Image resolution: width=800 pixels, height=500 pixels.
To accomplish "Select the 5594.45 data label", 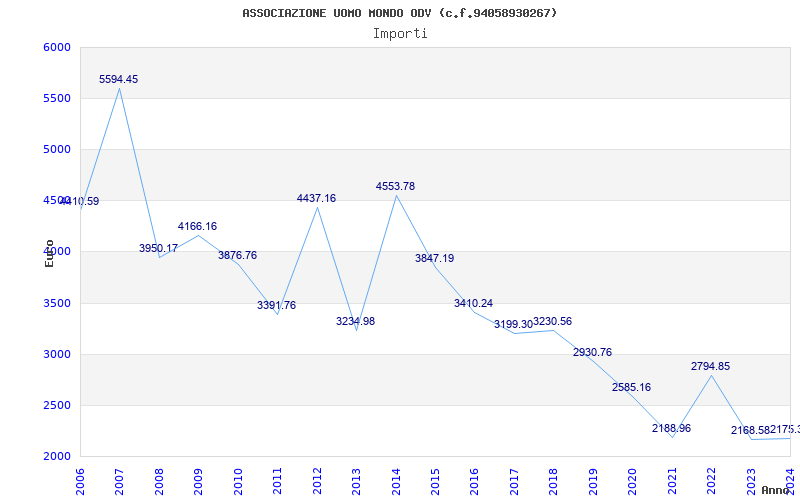I will 118,80.
